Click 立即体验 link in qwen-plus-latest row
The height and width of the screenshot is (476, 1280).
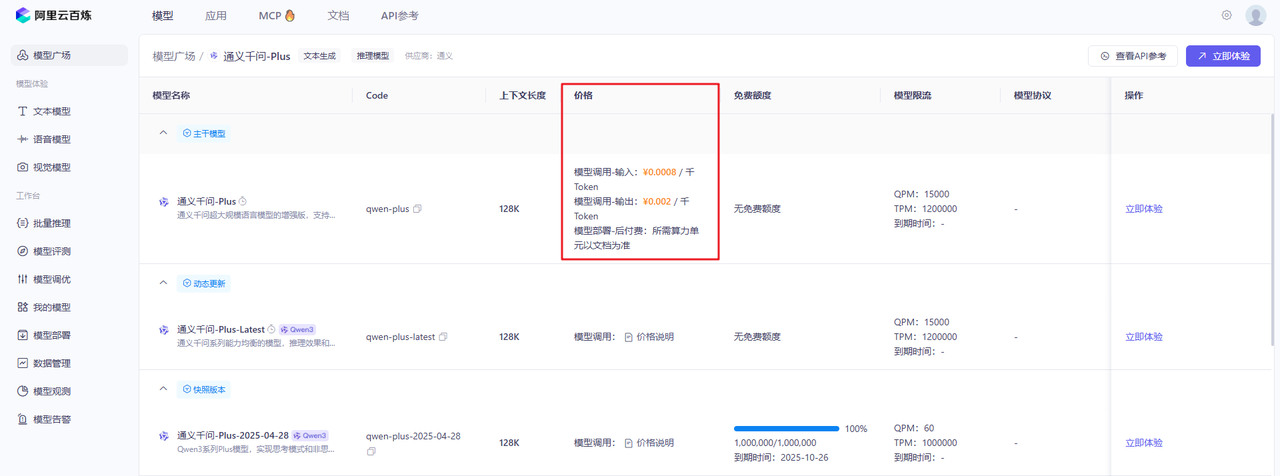tap(1144, 337)
